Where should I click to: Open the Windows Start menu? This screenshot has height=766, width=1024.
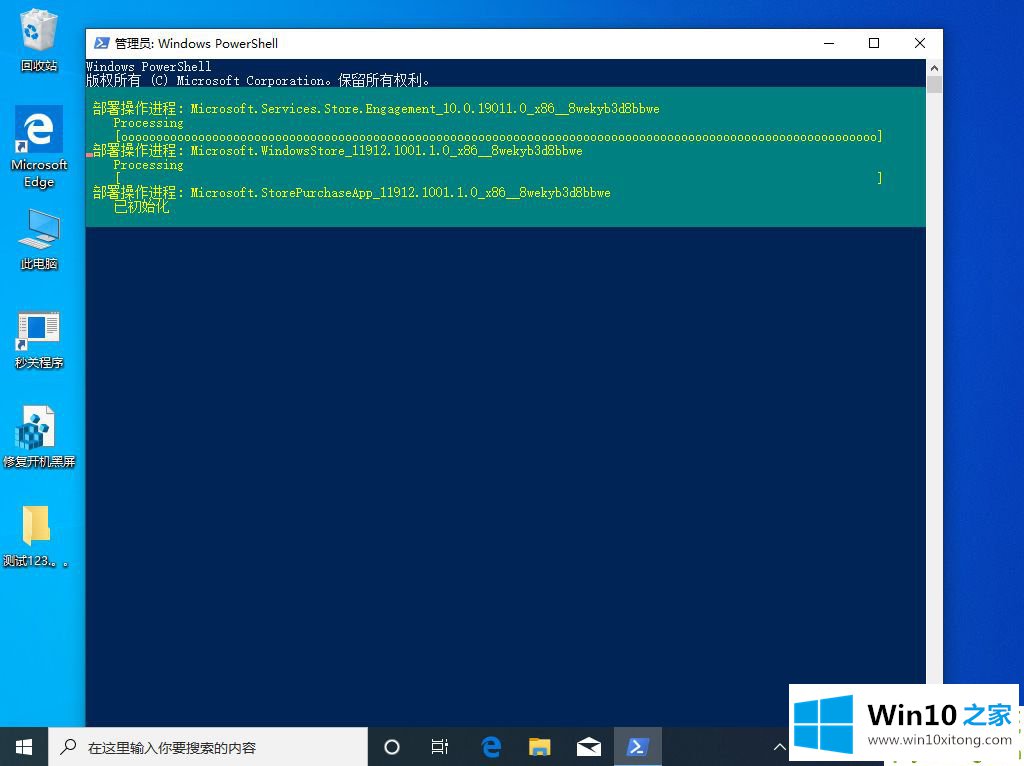tap(24, 746)
